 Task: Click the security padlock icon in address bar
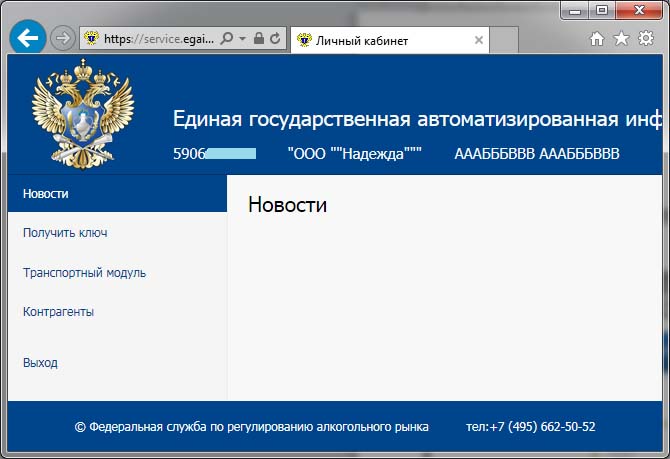[x=259, y=39]
